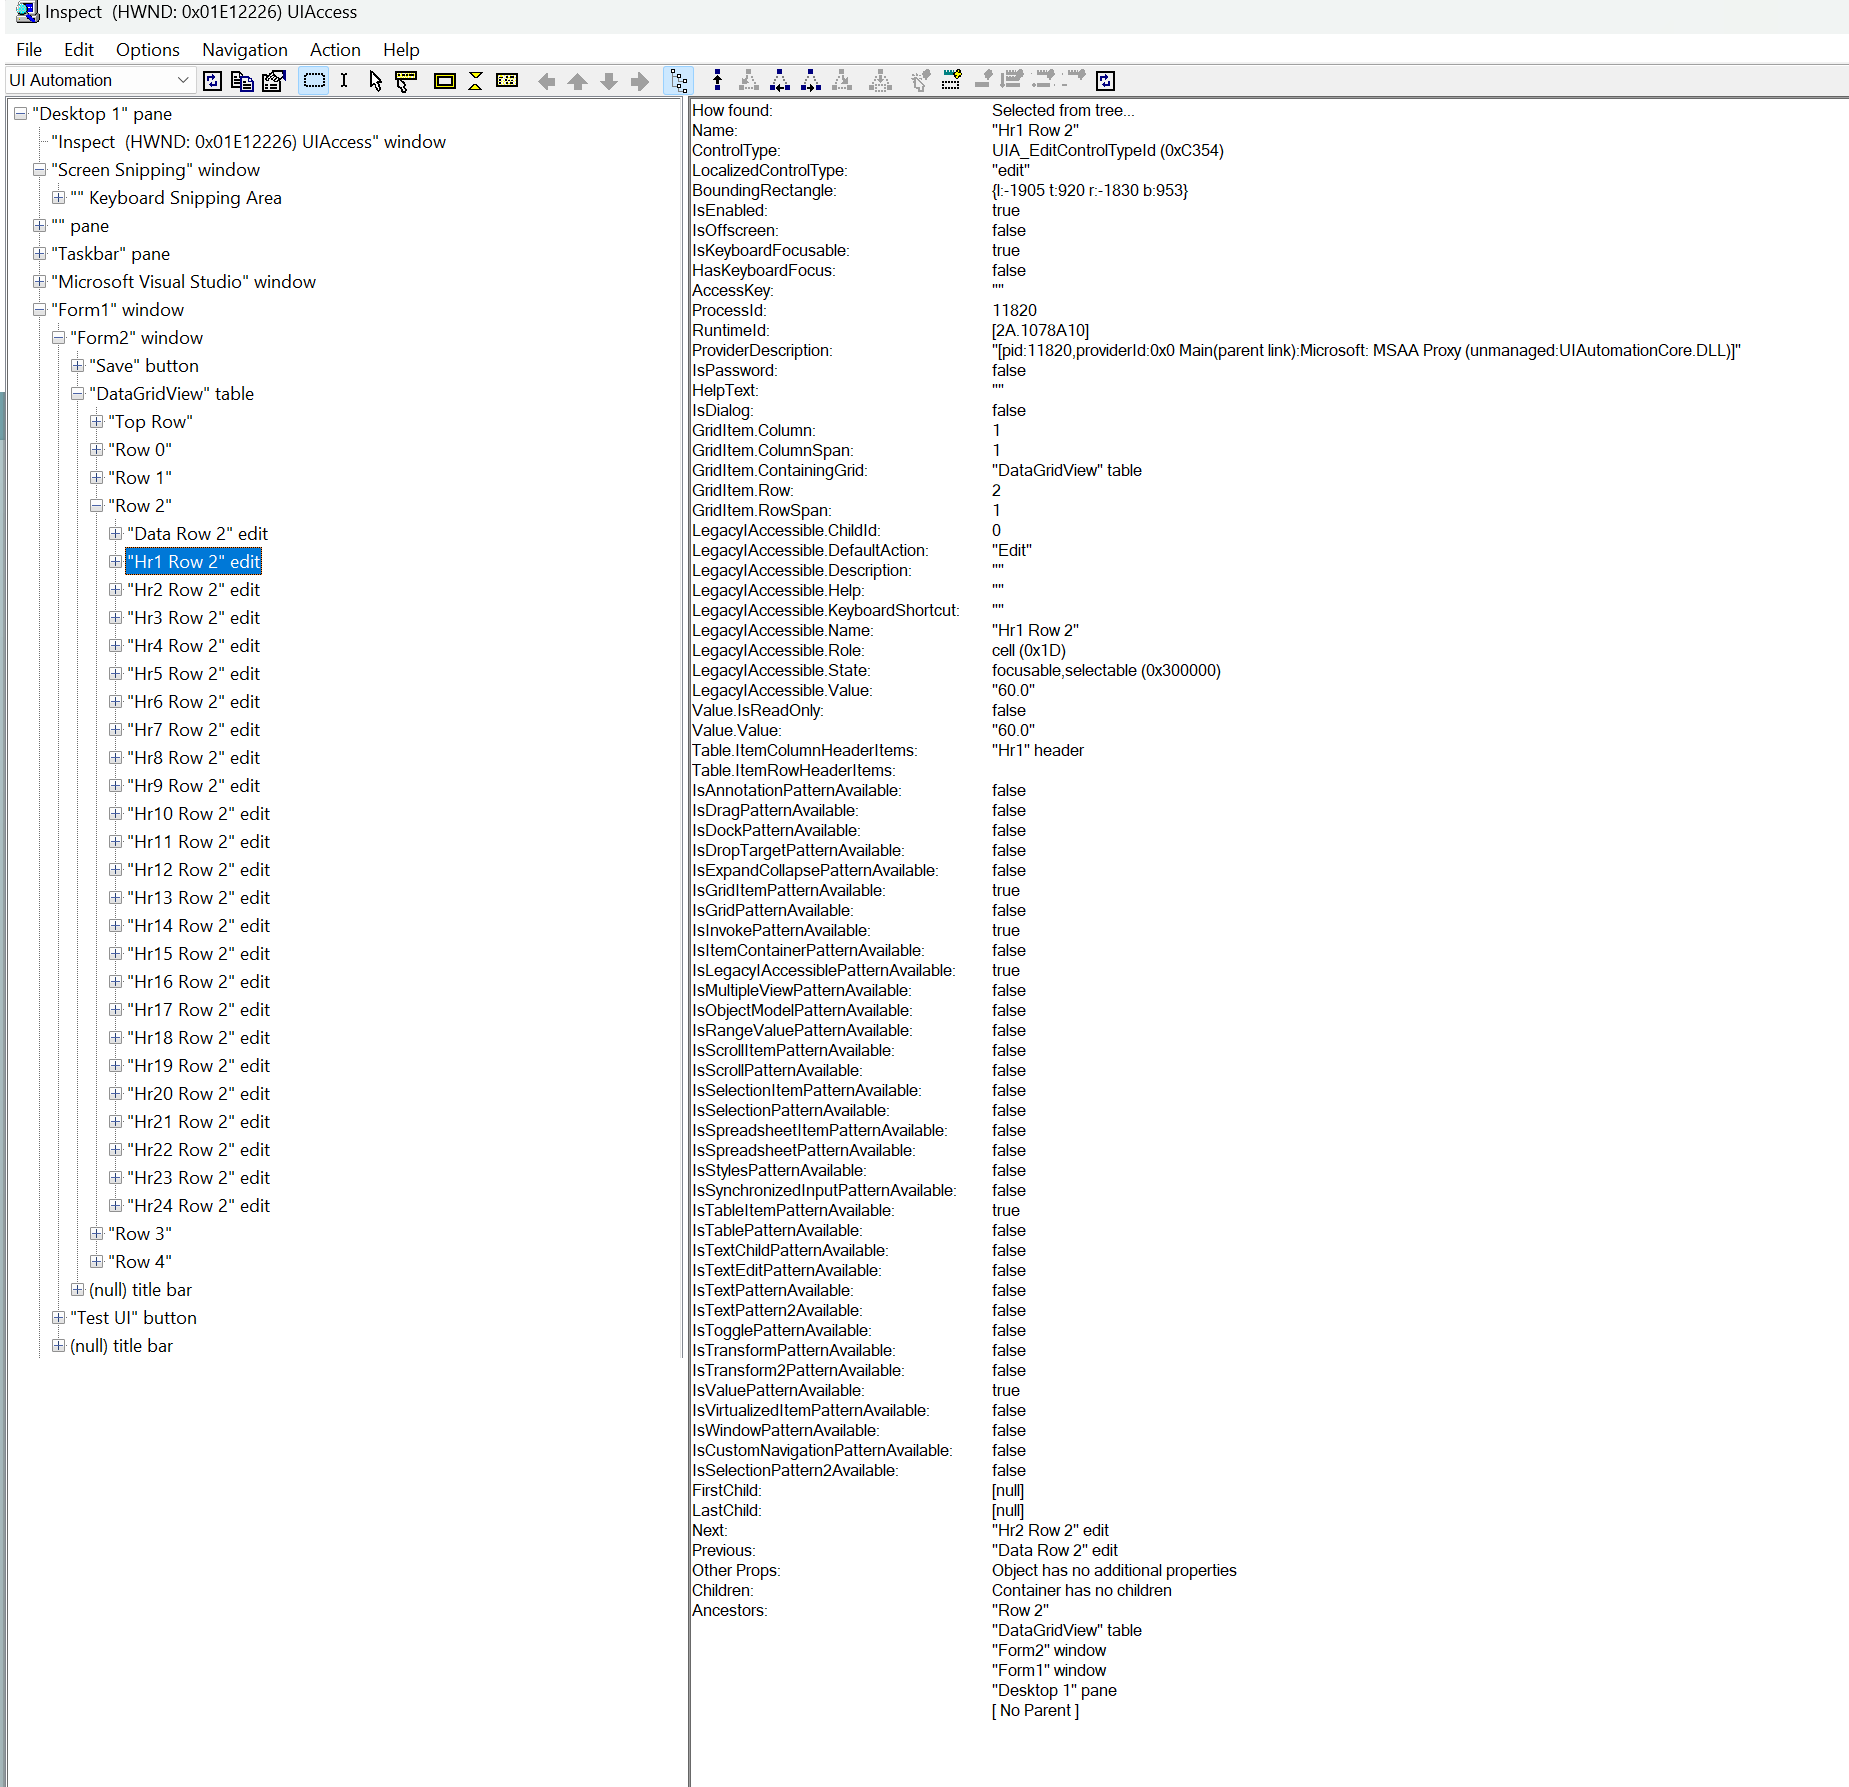This screenshot has width=1849, height=1787.
Task: Refresh the UI Automation tree
Action: pyautogui.click(x=212, y=80)
